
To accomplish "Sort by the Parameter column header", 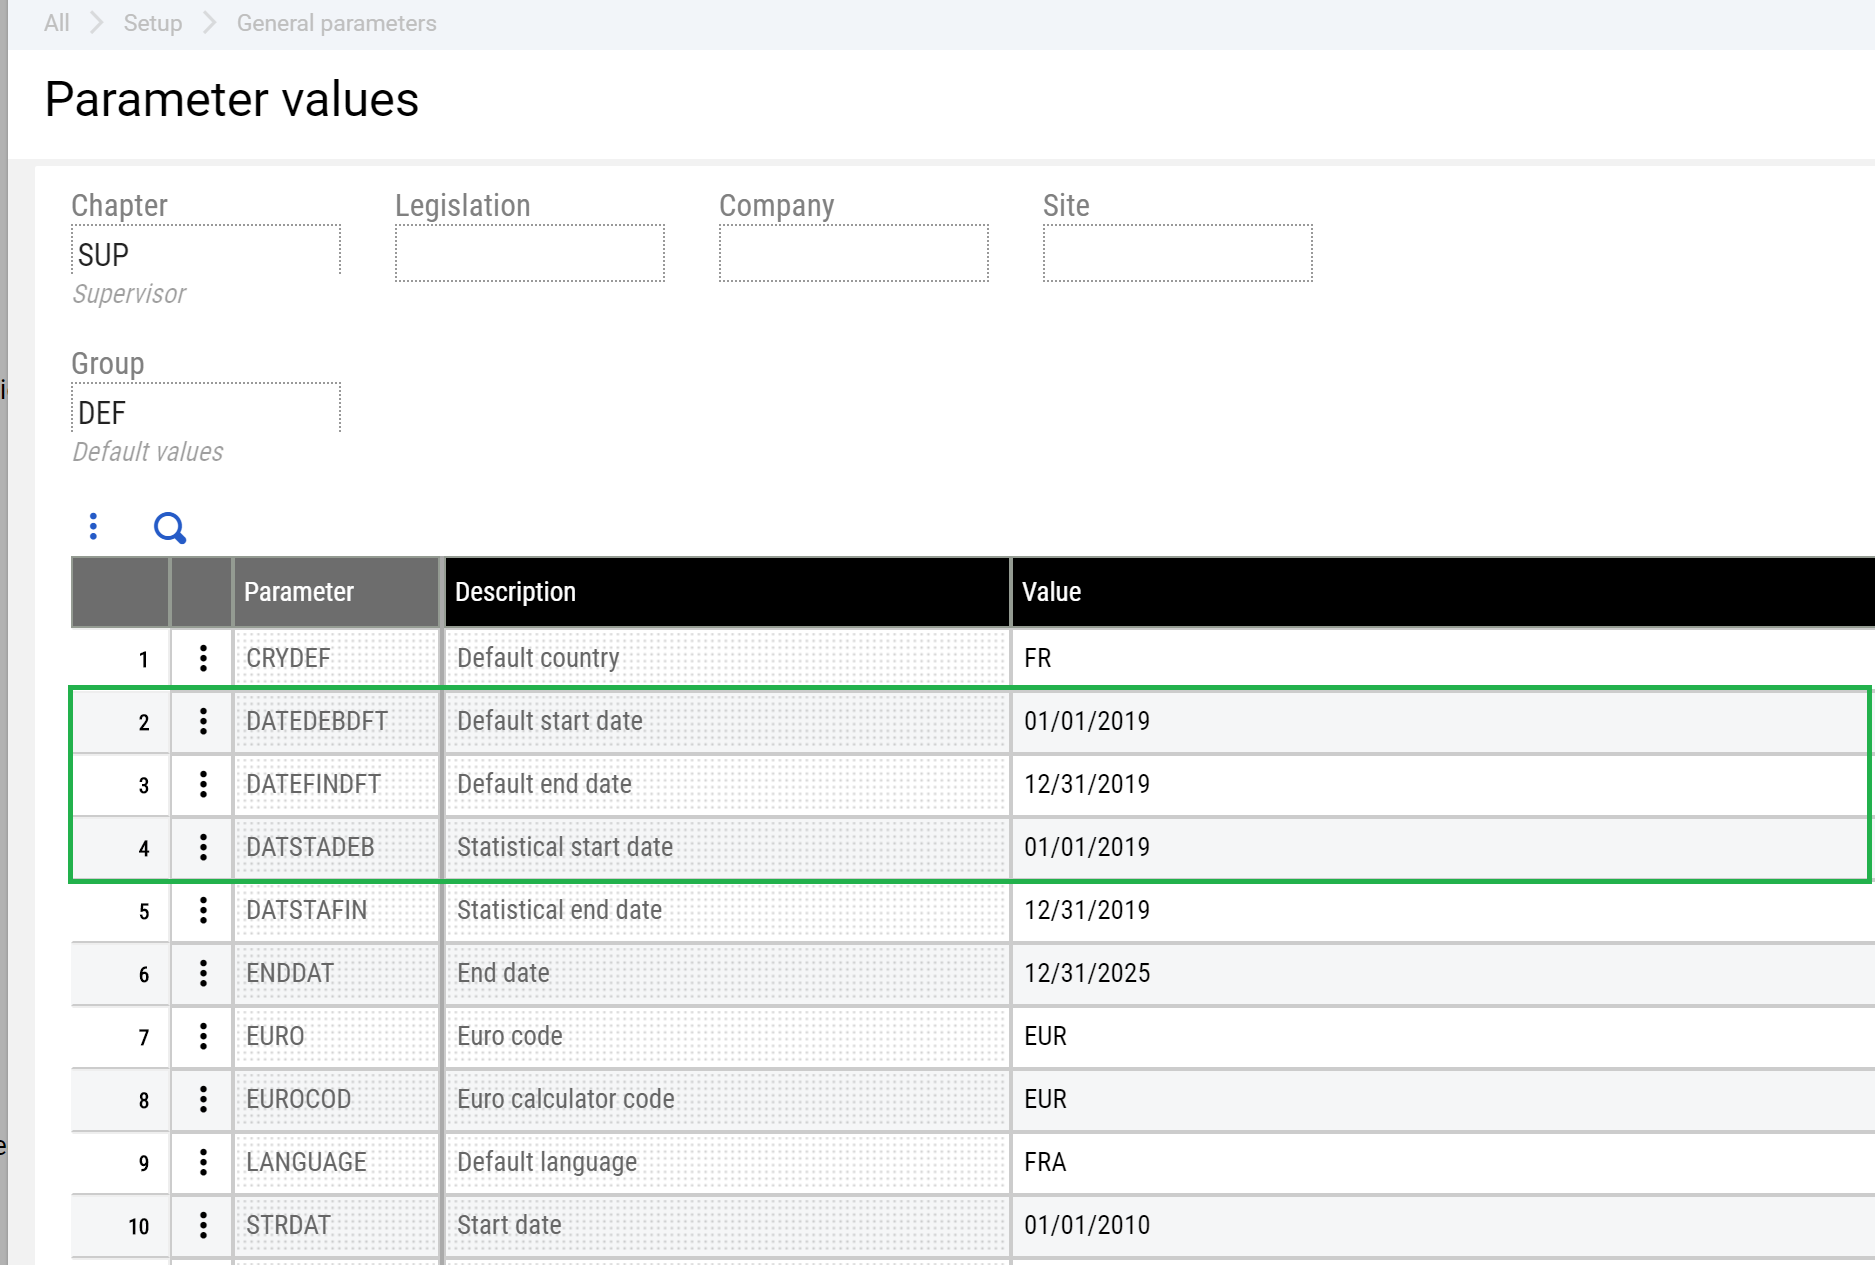I will pyautogui.click(x=299, y=591).
